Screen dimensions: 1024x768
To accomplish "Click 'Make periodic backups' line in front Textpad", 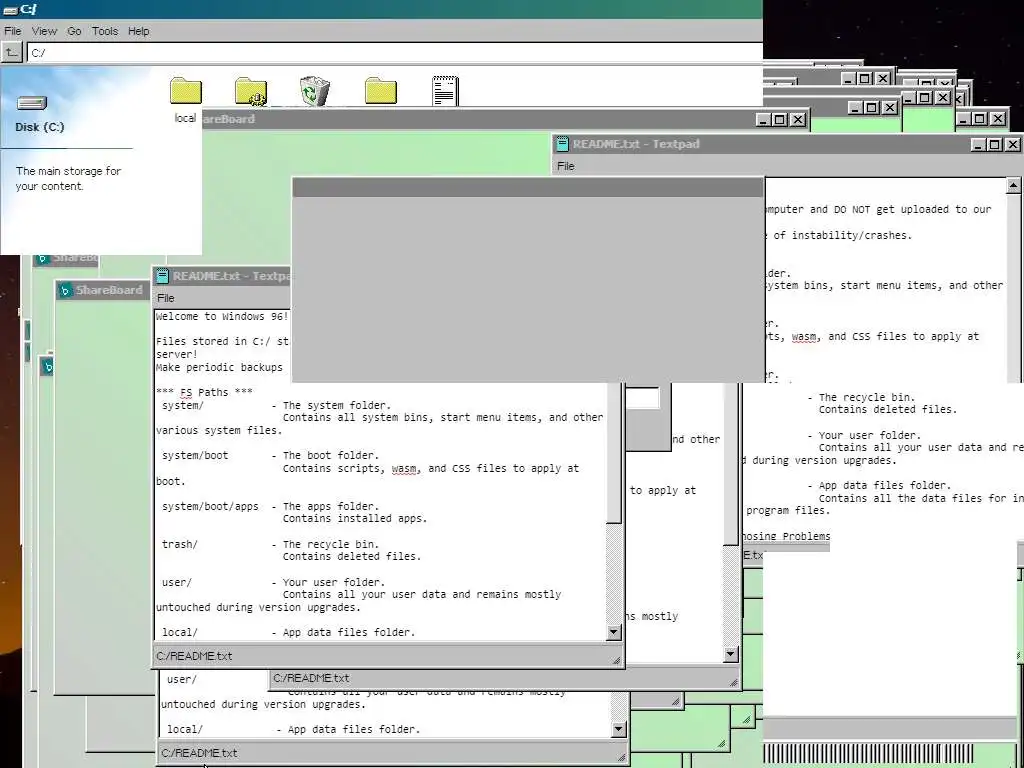I will [219, 368].
